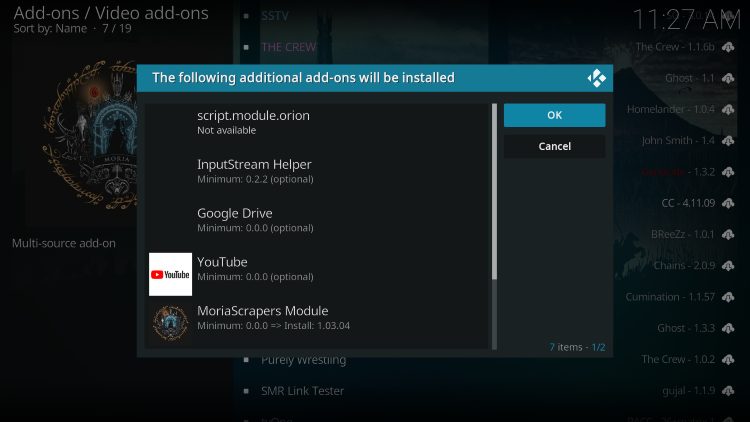The width and height of the screenshot is (750, 422).
Task: Click the cloud icon beside The Crew - 1.0.2
Action: click(x=728, y=359)
